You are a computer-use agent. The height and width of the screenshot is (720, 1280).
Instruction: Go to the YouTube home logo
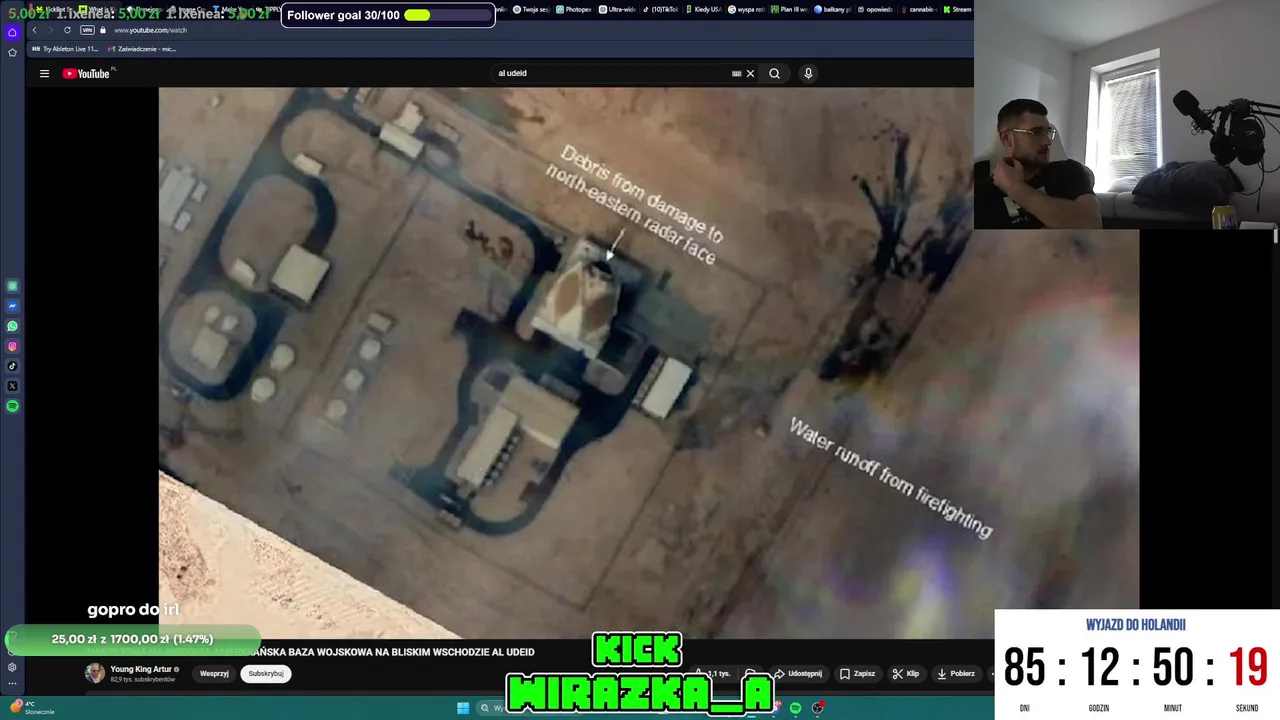(87, 73)
